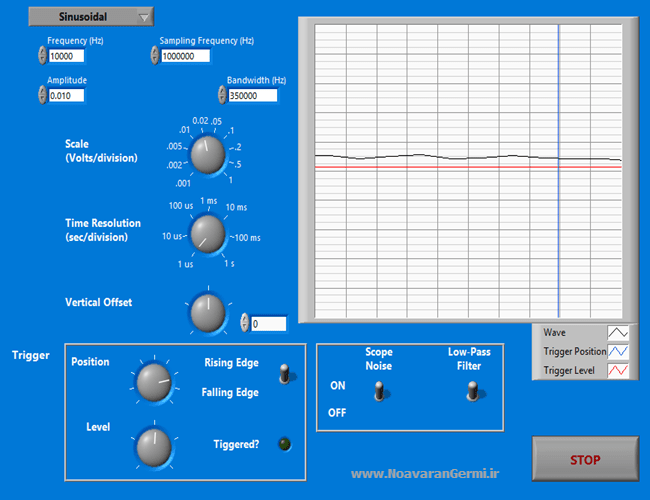Click the Trigger Level knob
650x500 pixels.
point(154,448)
